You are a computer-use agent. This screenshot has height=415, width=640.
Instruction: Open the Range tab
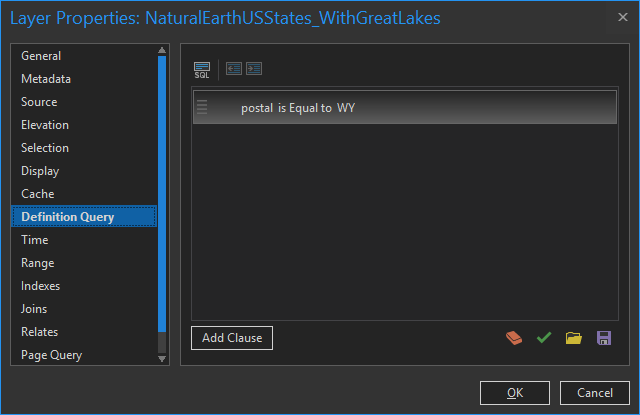click(x=84, y=263)
